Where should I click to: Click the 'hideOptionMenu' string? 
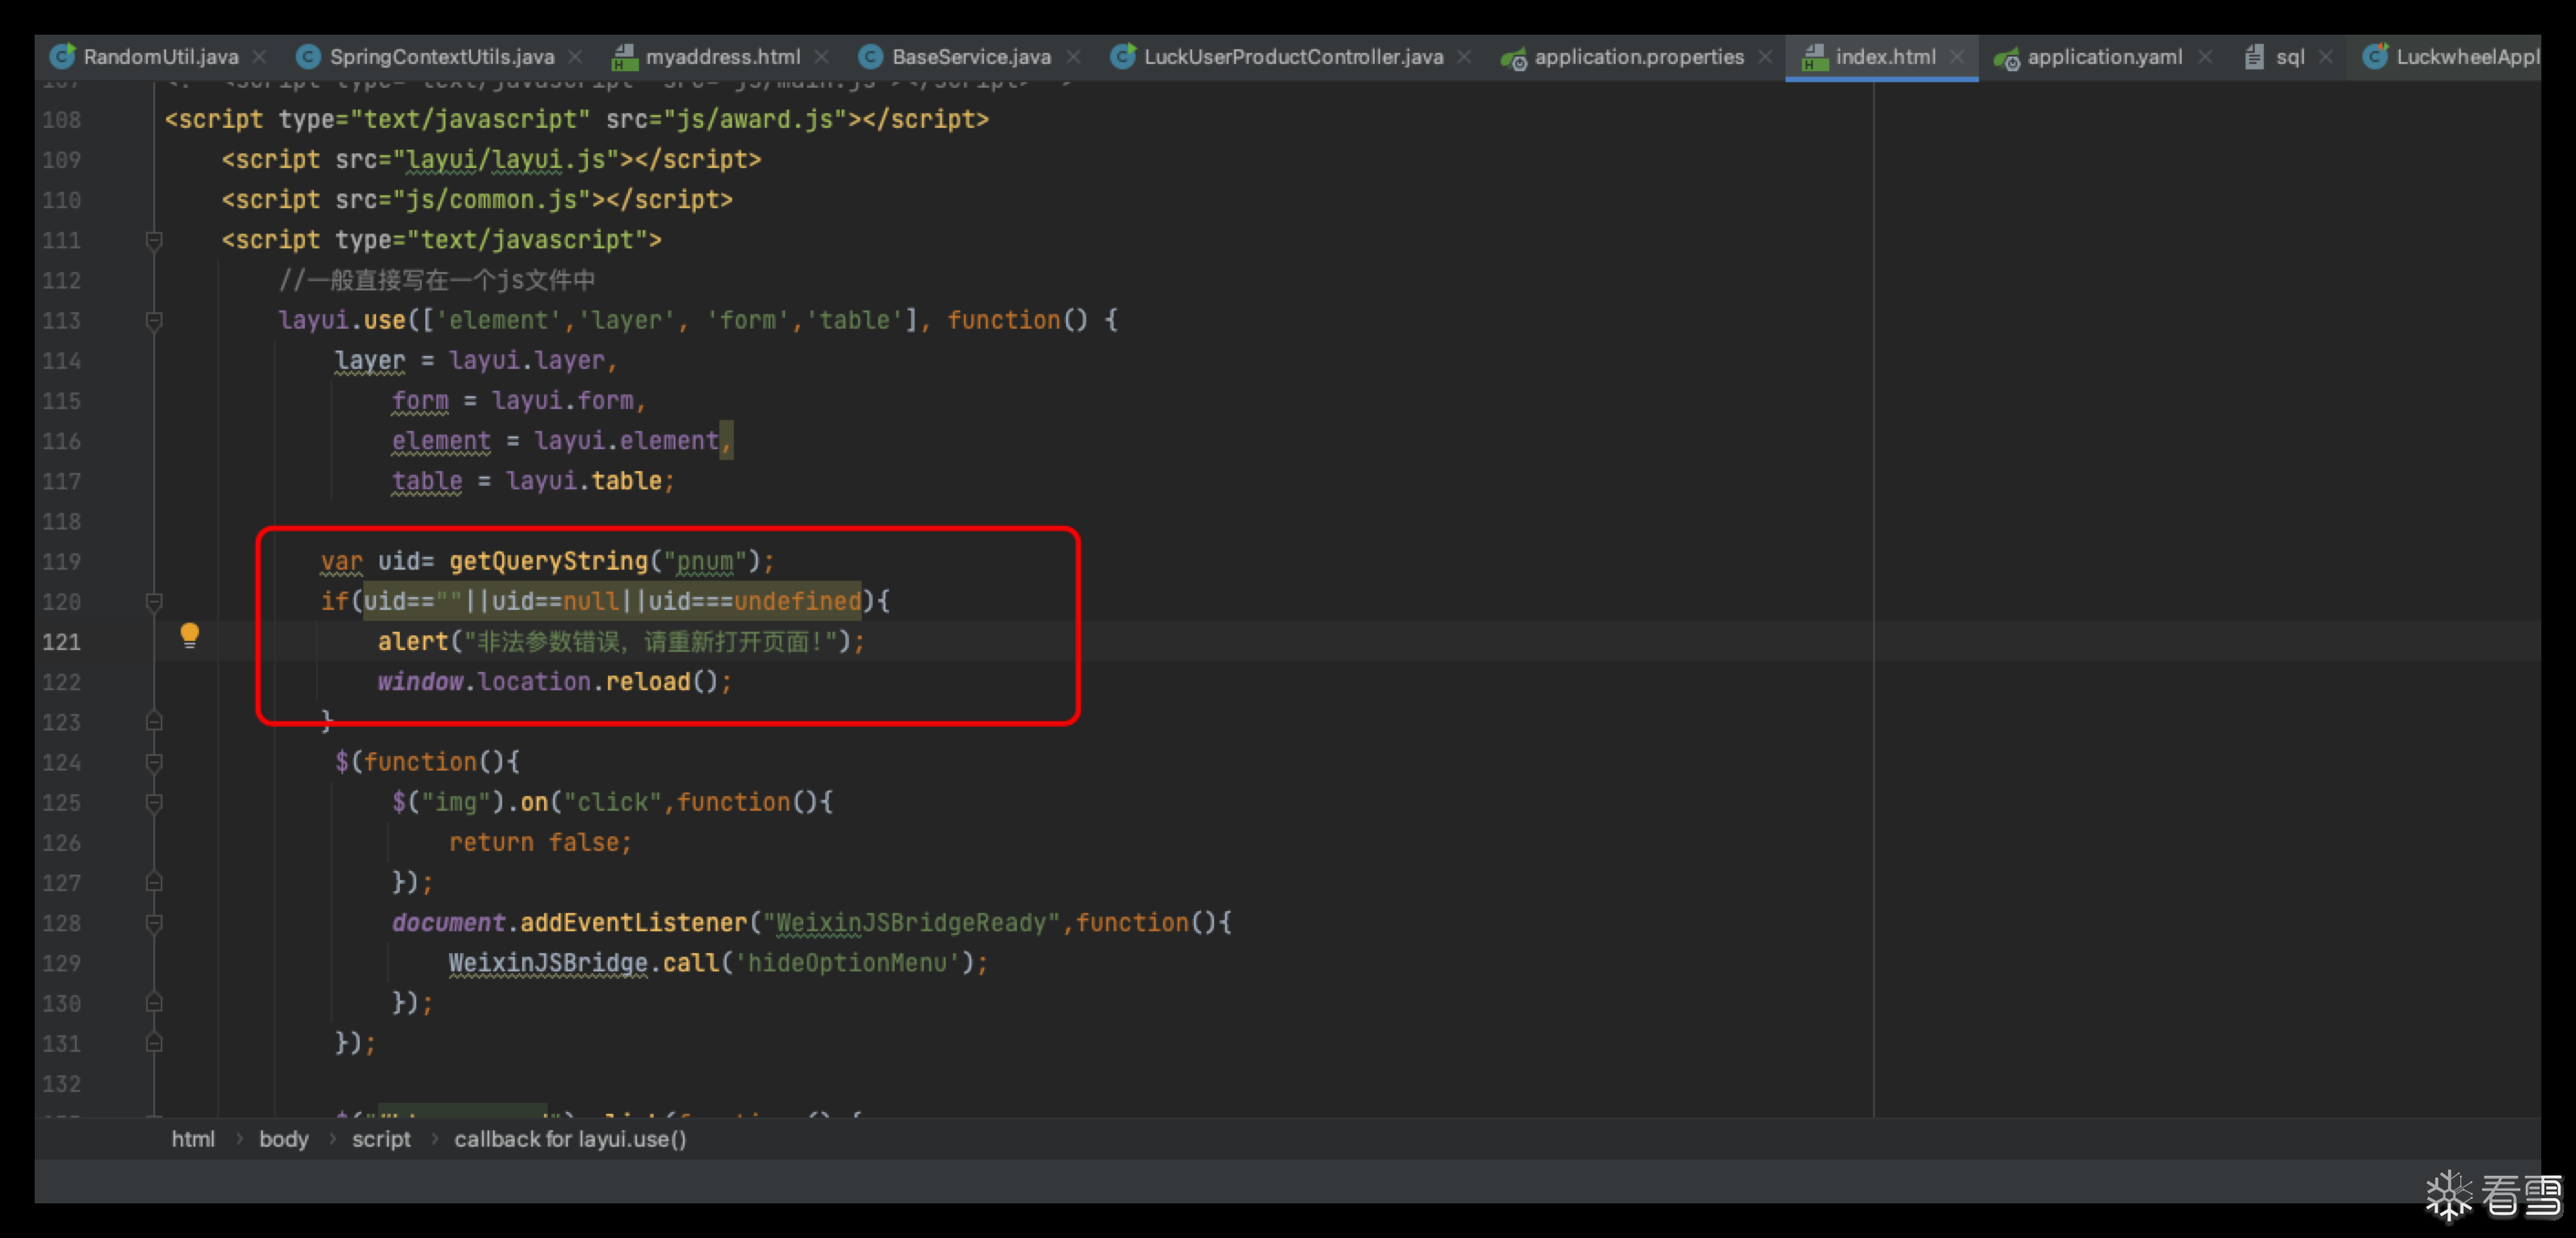pos(847,963)
